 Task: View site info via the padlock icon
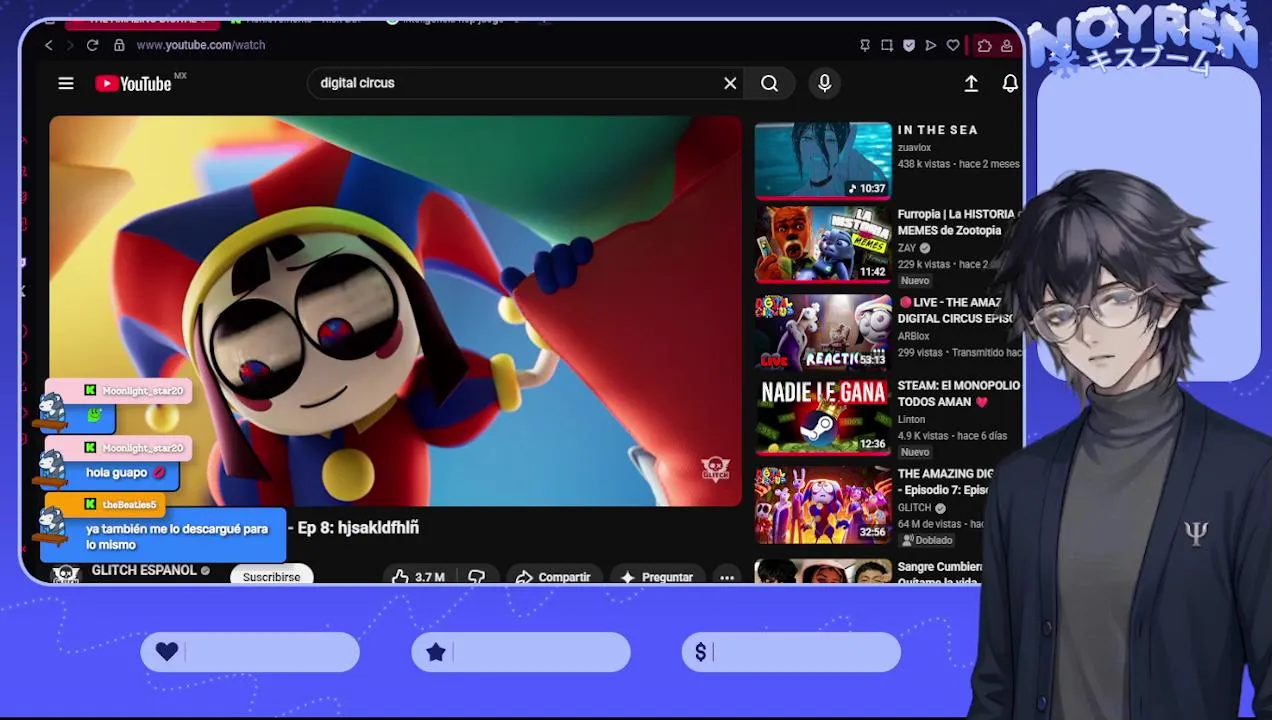pos(119,45)
